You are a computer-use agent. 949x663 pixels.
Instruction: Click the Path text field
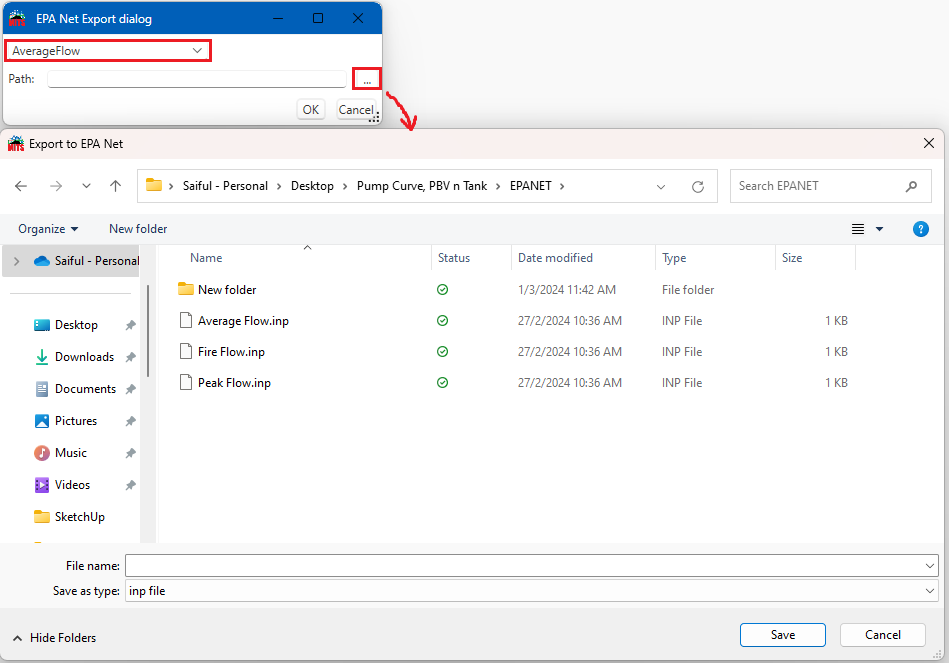coord(197,79)
